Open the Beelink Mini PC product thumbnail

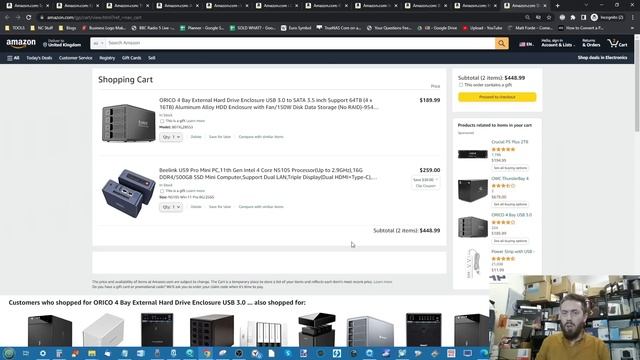coord(128,193)
